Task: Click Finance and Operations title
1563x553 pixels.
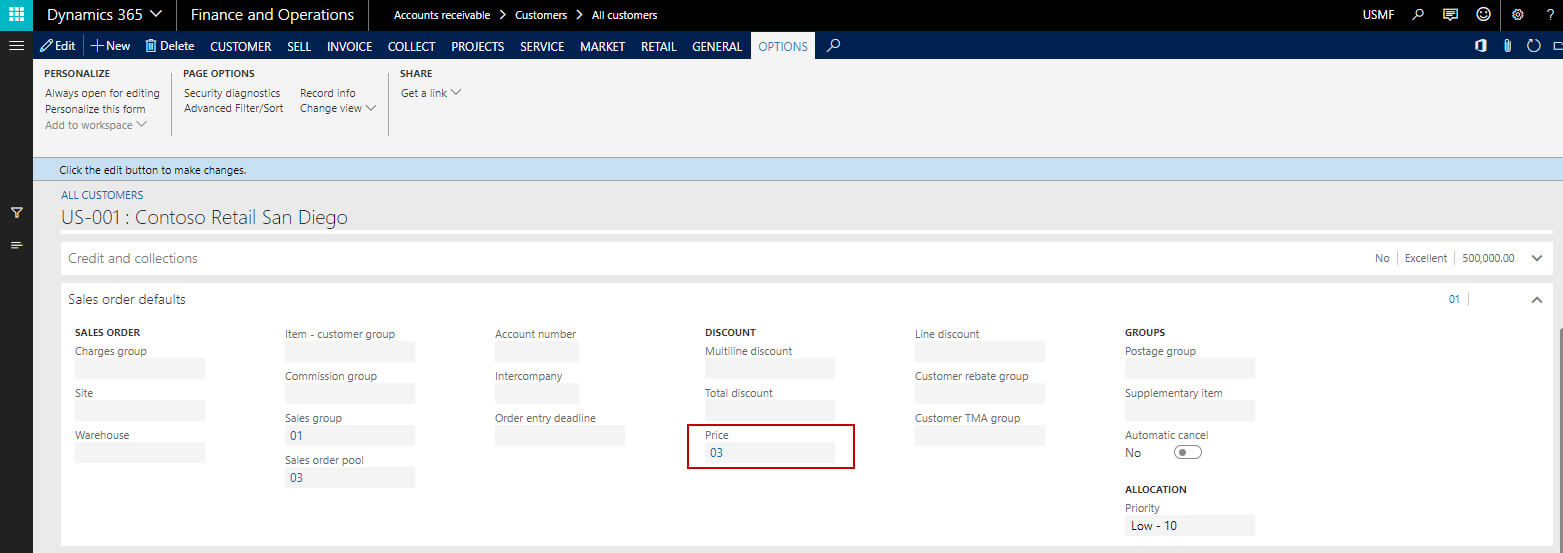Action: pos(272,15)
